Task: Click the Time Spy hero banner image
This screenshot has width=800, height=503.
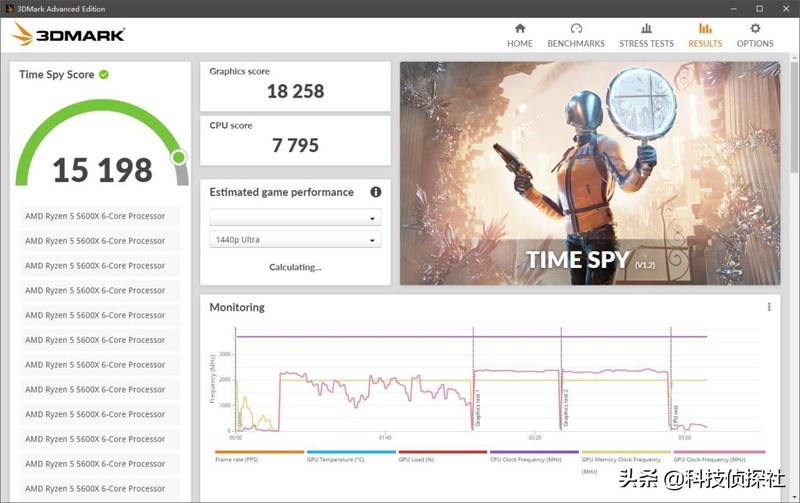Action: pyautogui.click(x=589, y=173)
